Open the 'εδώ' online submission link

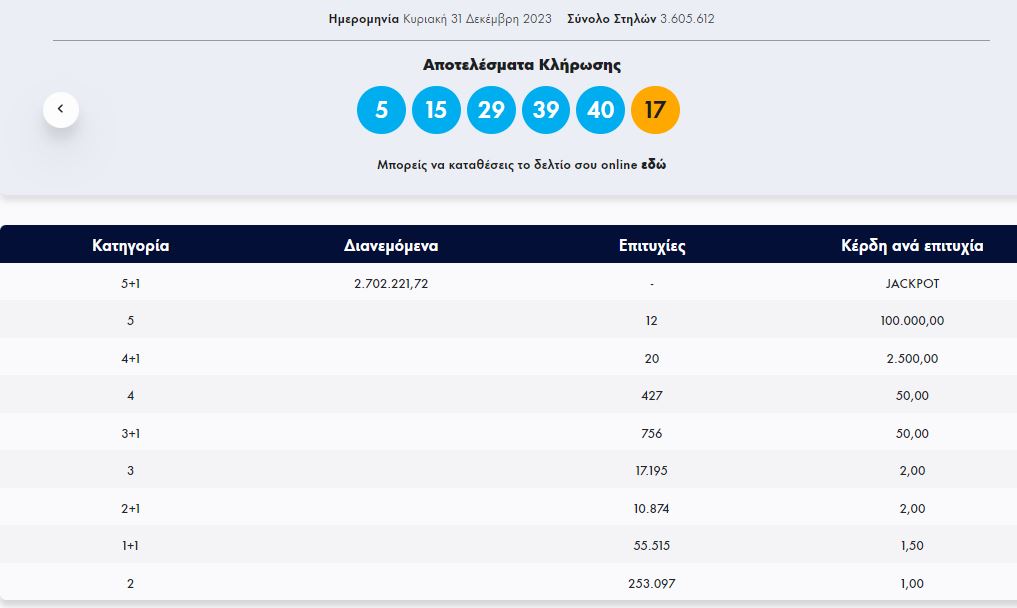[x=654, y=165]
